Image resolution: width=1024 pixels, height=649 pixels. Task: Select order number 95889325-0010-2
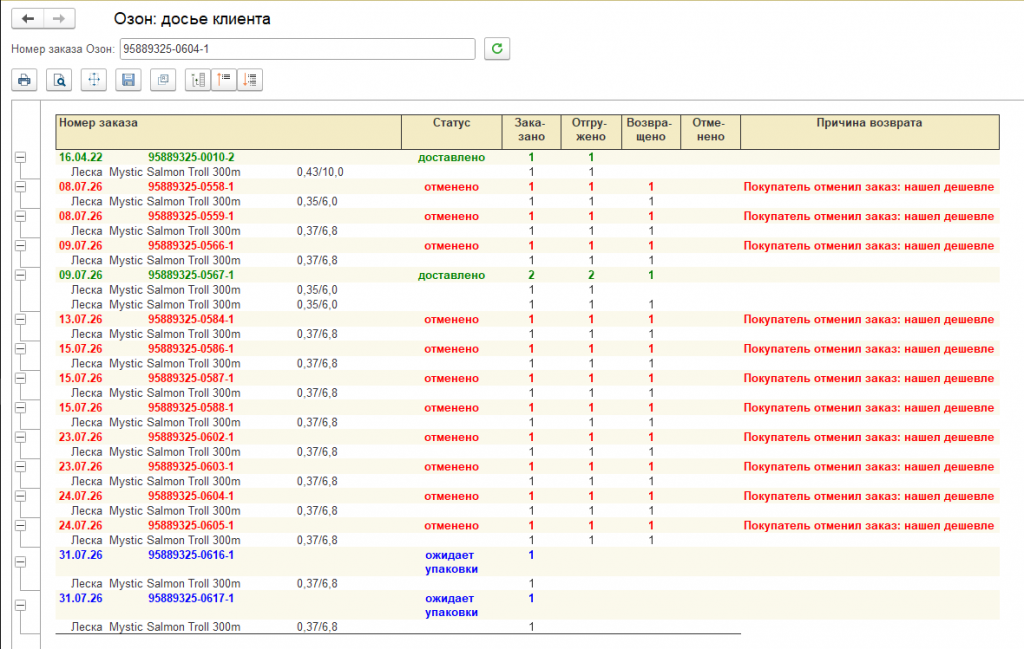pos(191,157)
